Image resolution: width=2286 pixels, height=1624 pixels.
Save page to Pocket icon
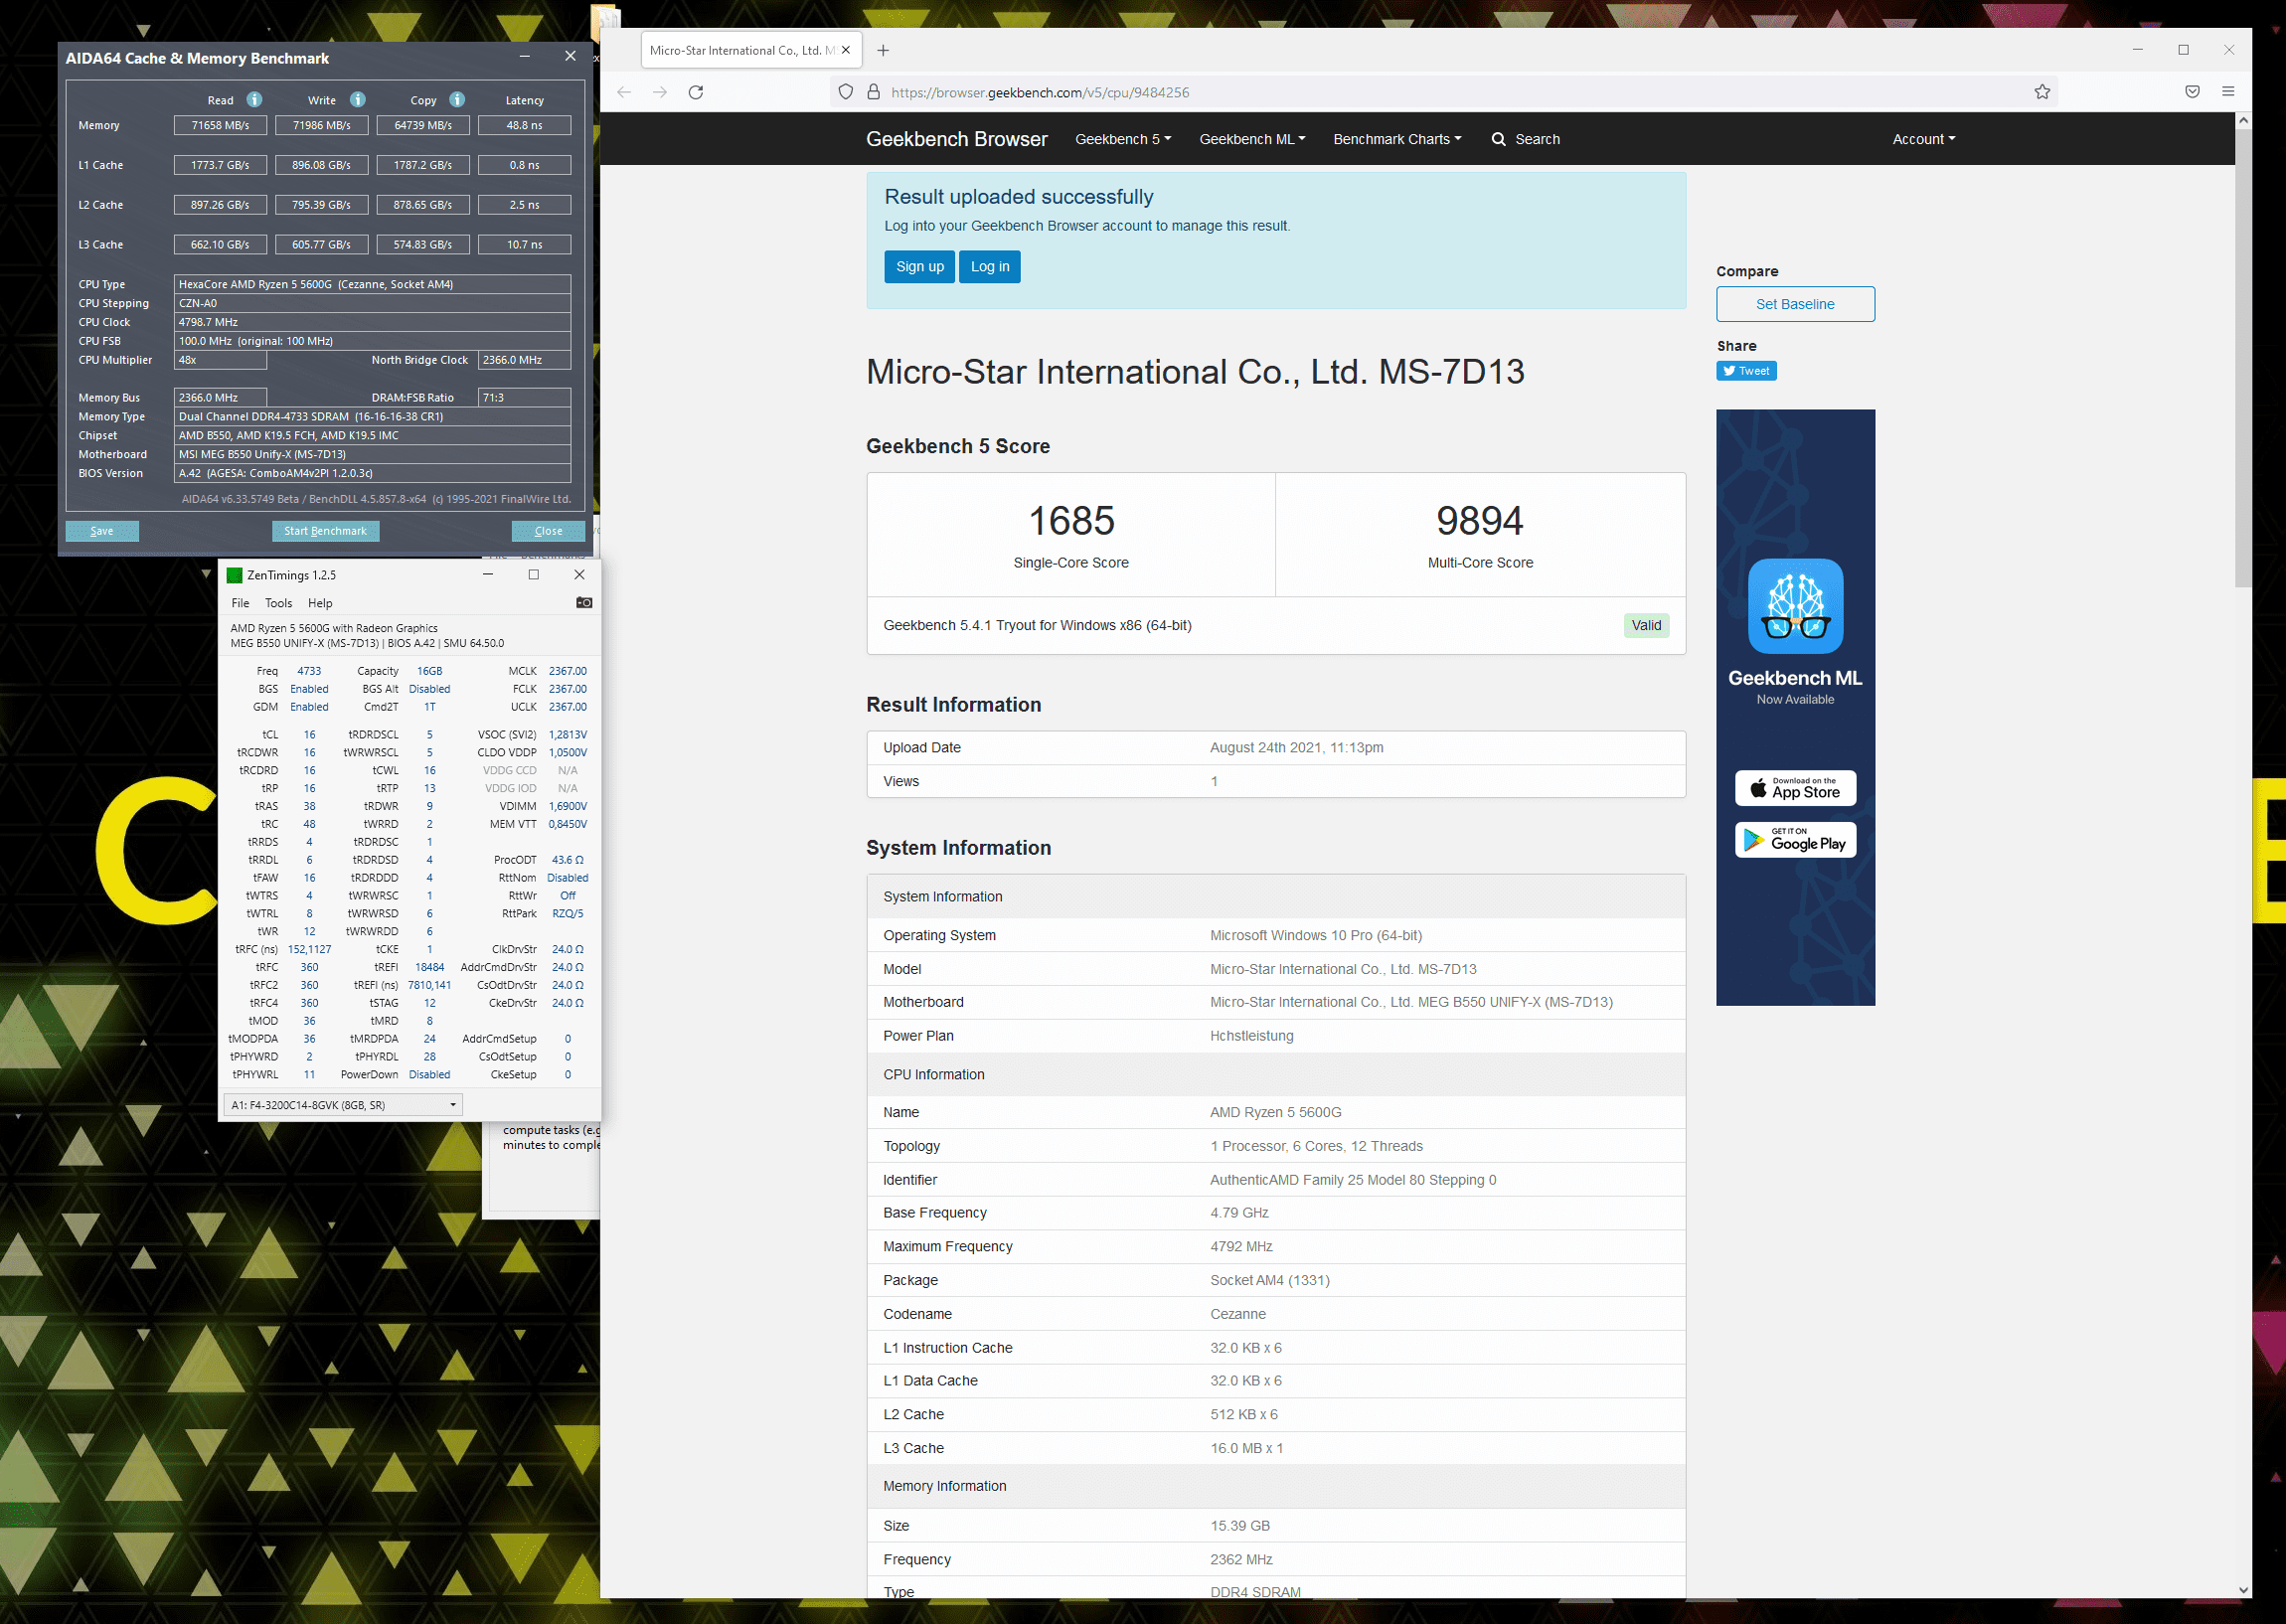[2192, 92]
